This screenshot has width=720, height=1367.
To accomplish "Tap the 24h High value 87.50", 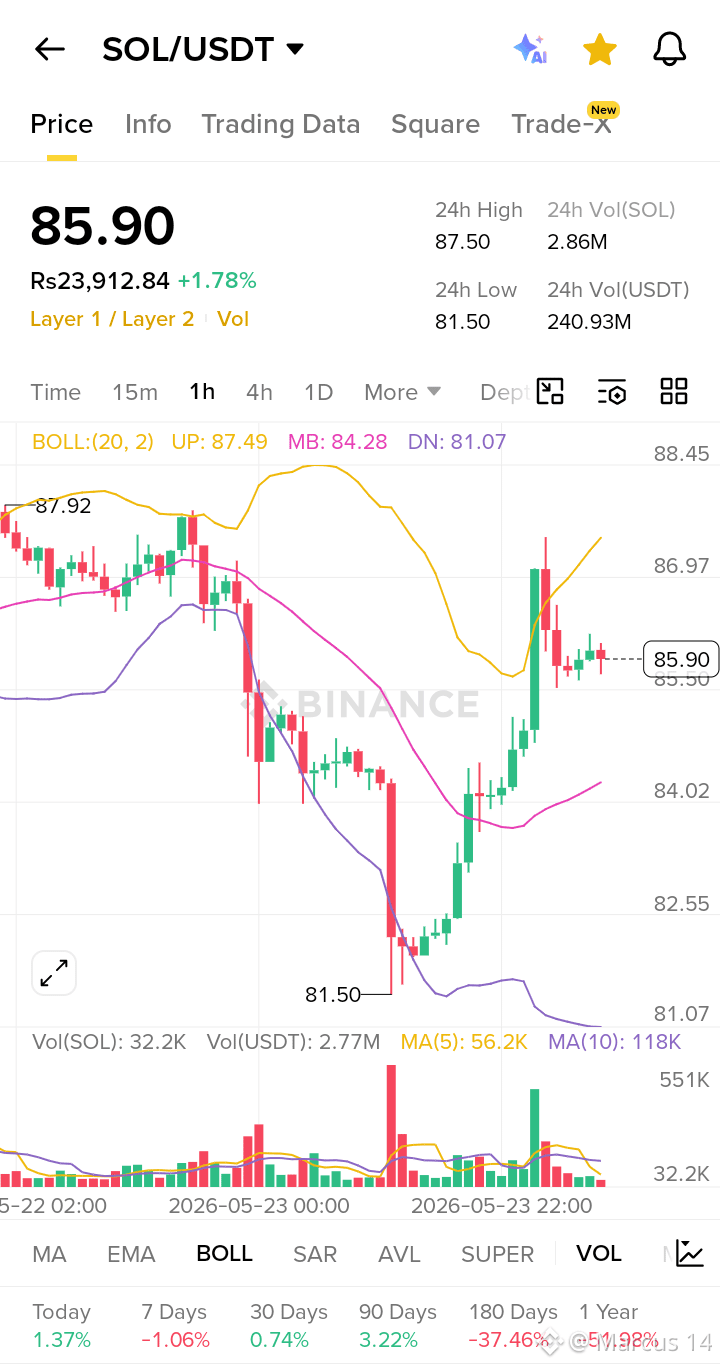I will (462, 242).
